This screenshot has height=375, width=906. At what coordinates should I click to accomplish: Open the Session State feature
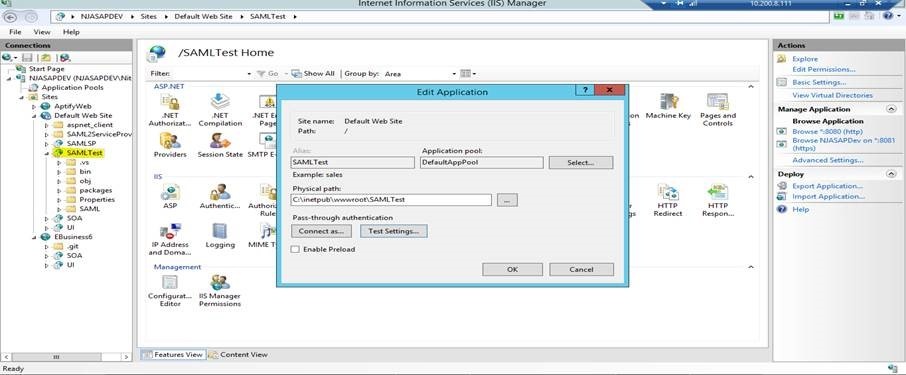(220, 145)
